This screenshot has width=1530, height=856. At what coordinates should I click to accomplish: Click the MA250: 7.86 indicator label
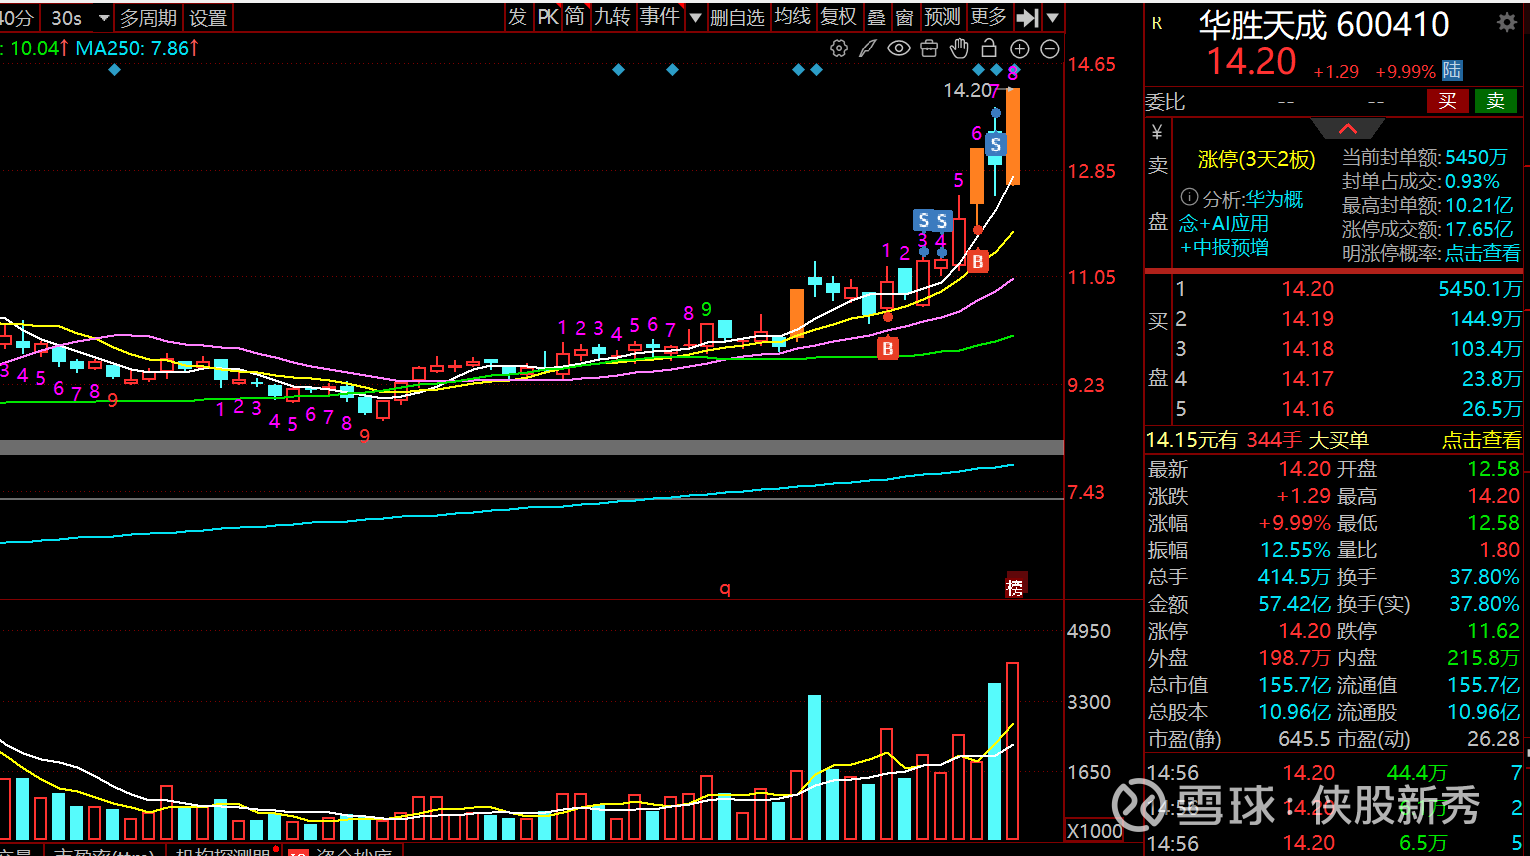137,48
